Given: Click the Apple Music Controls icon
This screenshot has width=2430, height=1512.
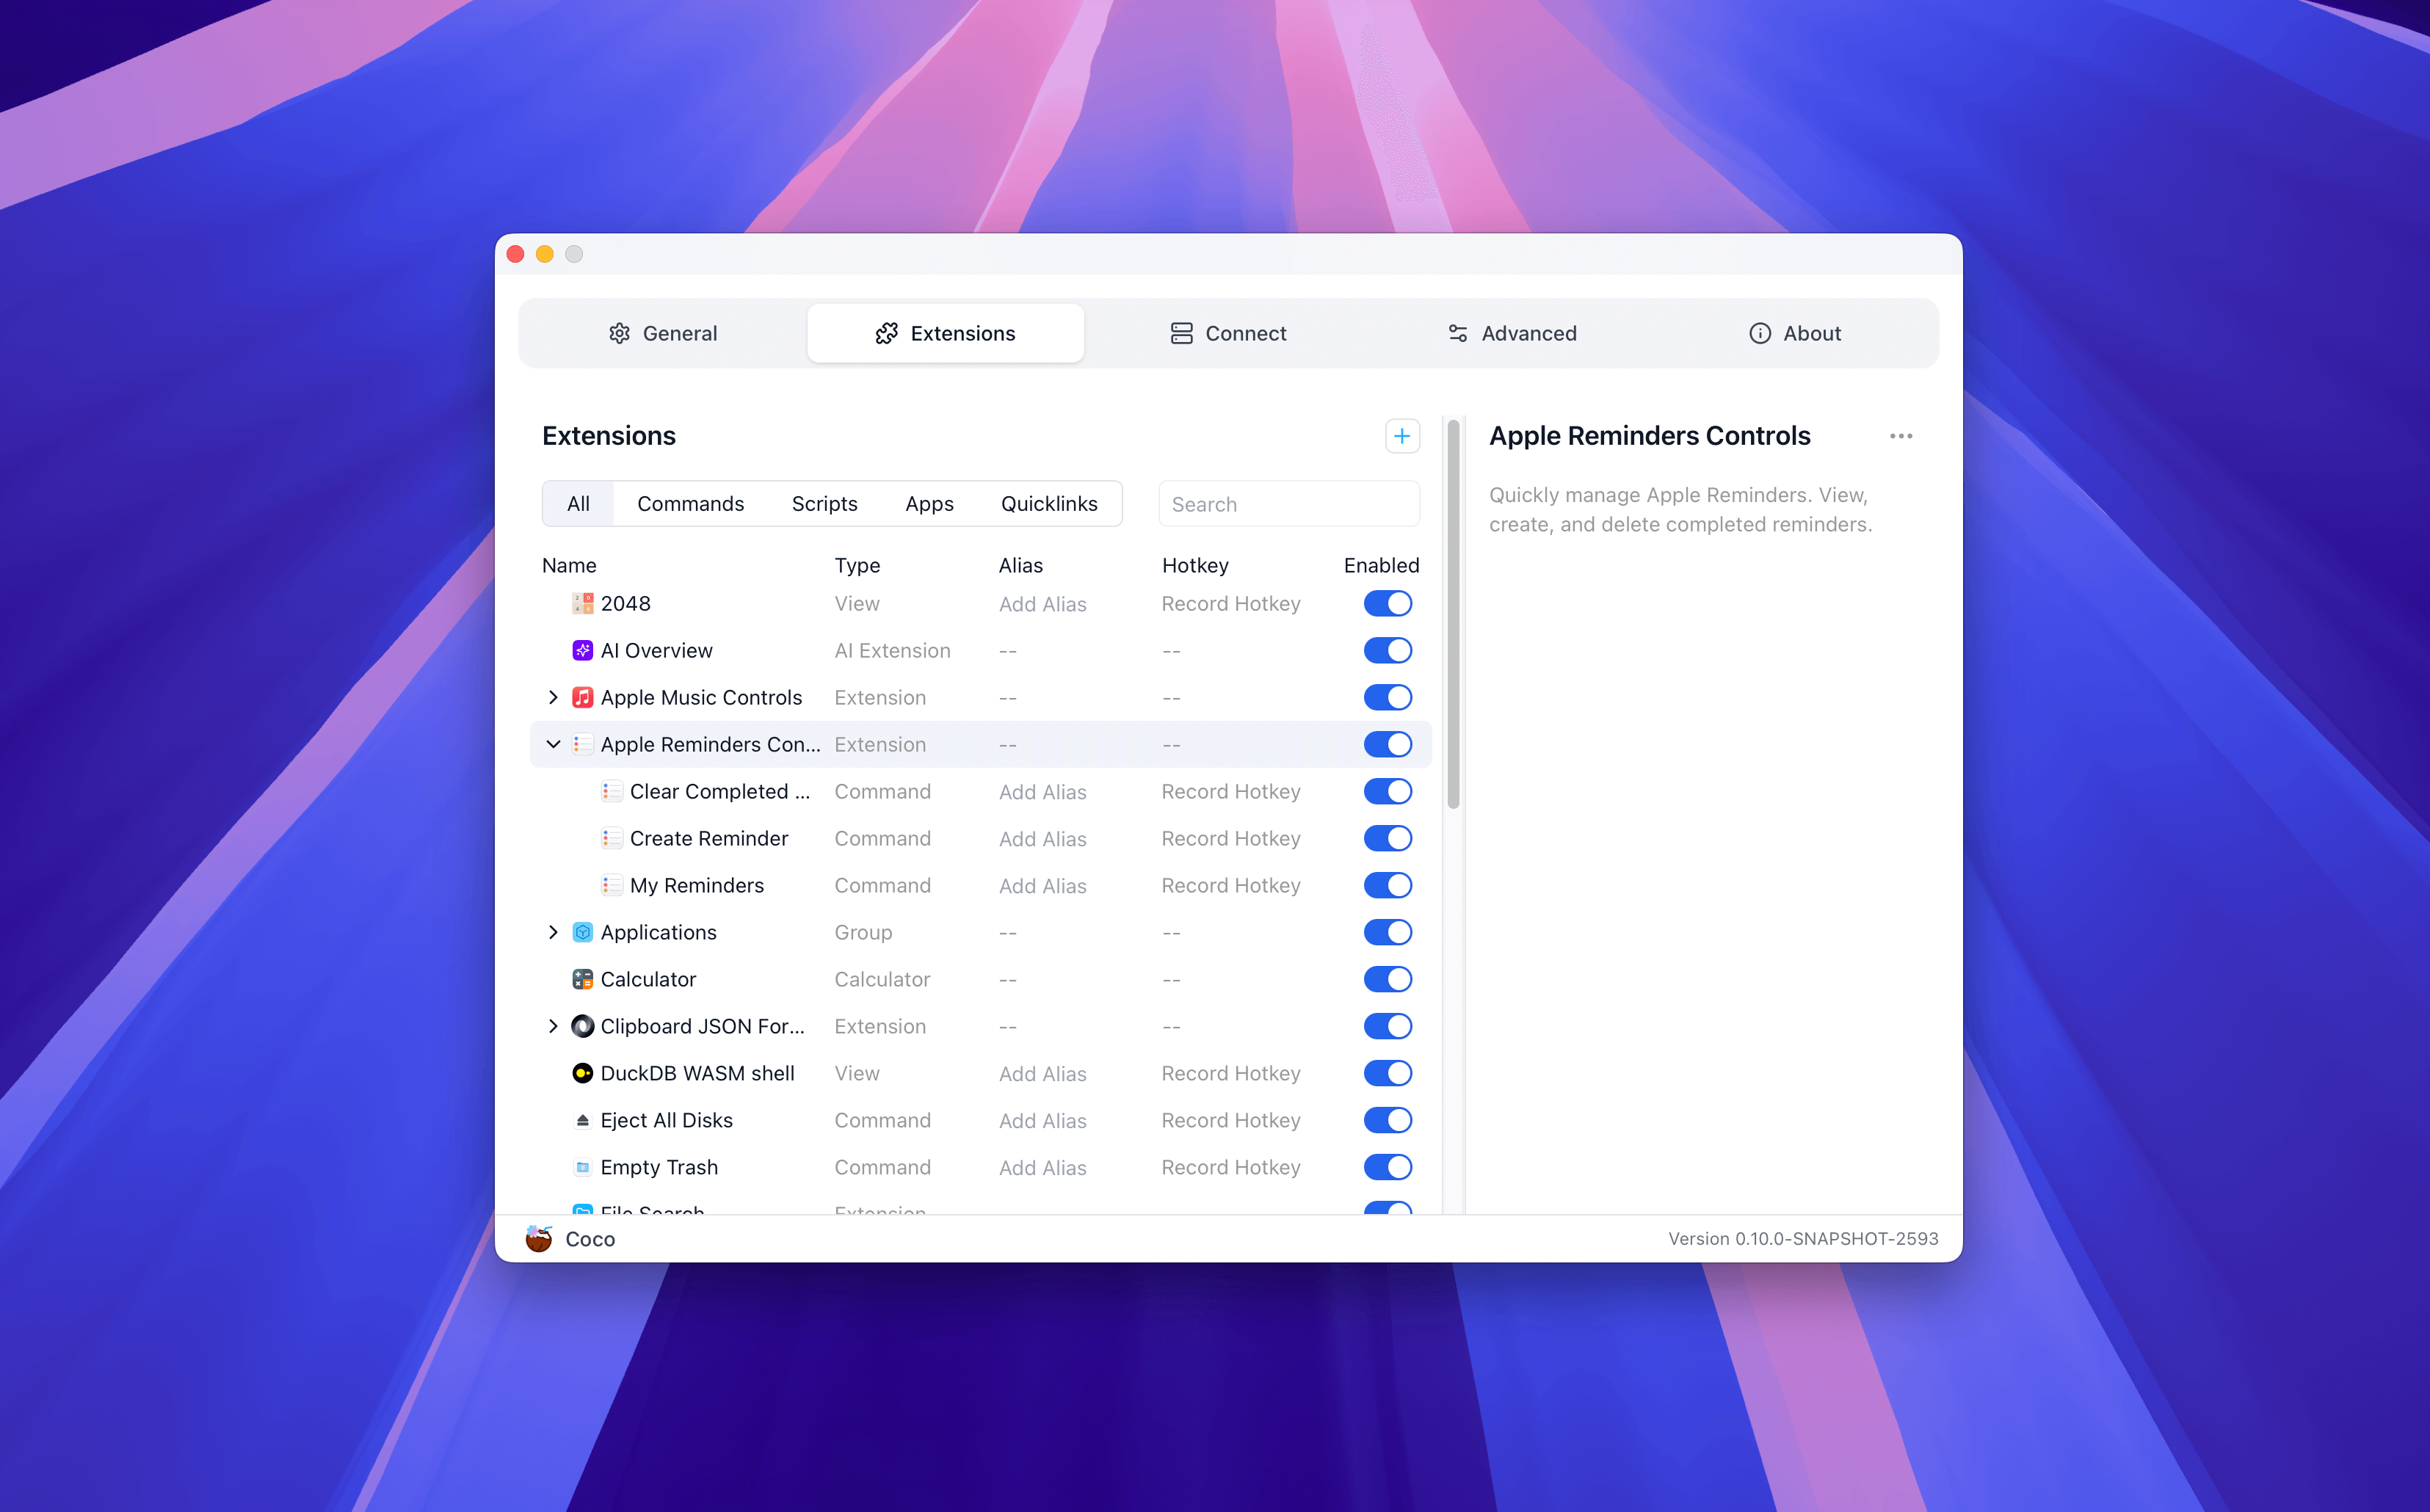Looking at the screenshot, I should coord(582,697).
